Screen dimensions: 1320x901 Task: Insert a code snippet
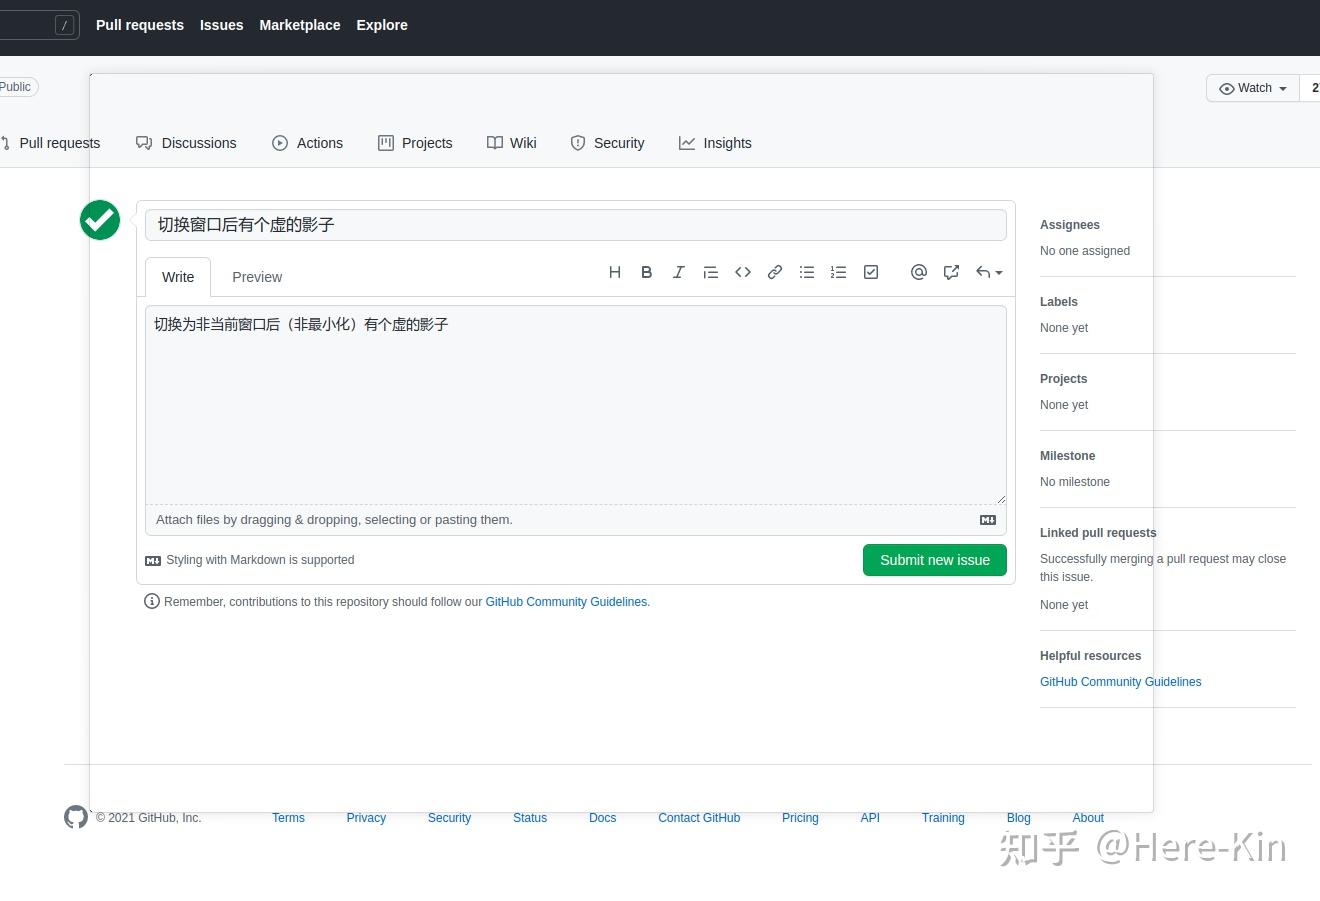click(x=743, y=271)
